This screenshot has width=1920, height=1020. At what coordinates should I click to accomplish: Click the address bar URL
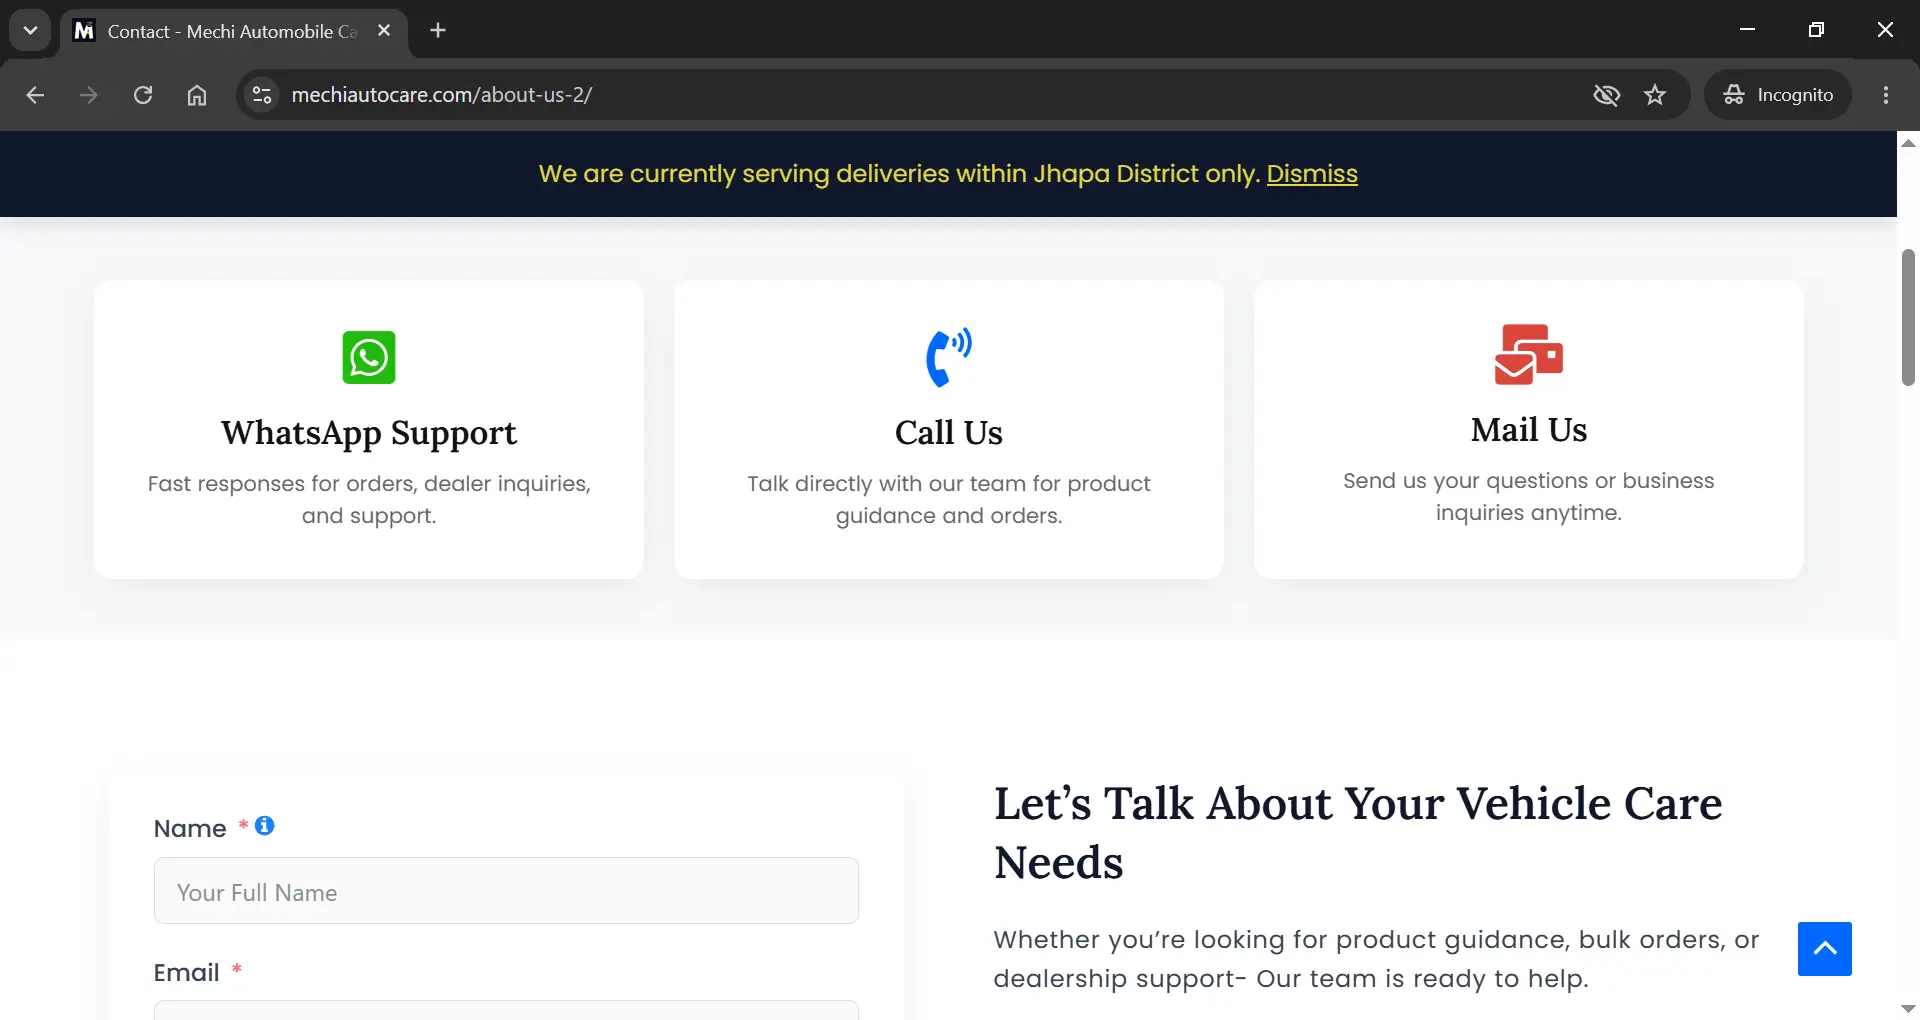pyautogui.click(x=442, y=95)
